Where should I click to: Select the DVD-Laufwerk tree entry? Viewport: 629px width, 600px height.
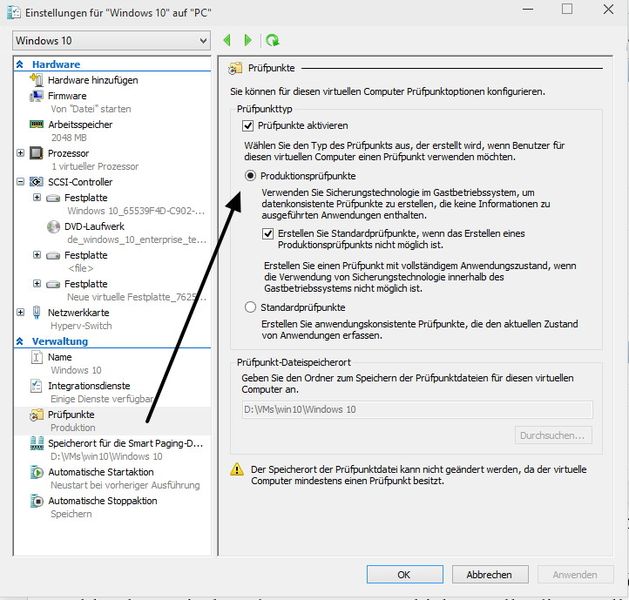tap(94, 227)
